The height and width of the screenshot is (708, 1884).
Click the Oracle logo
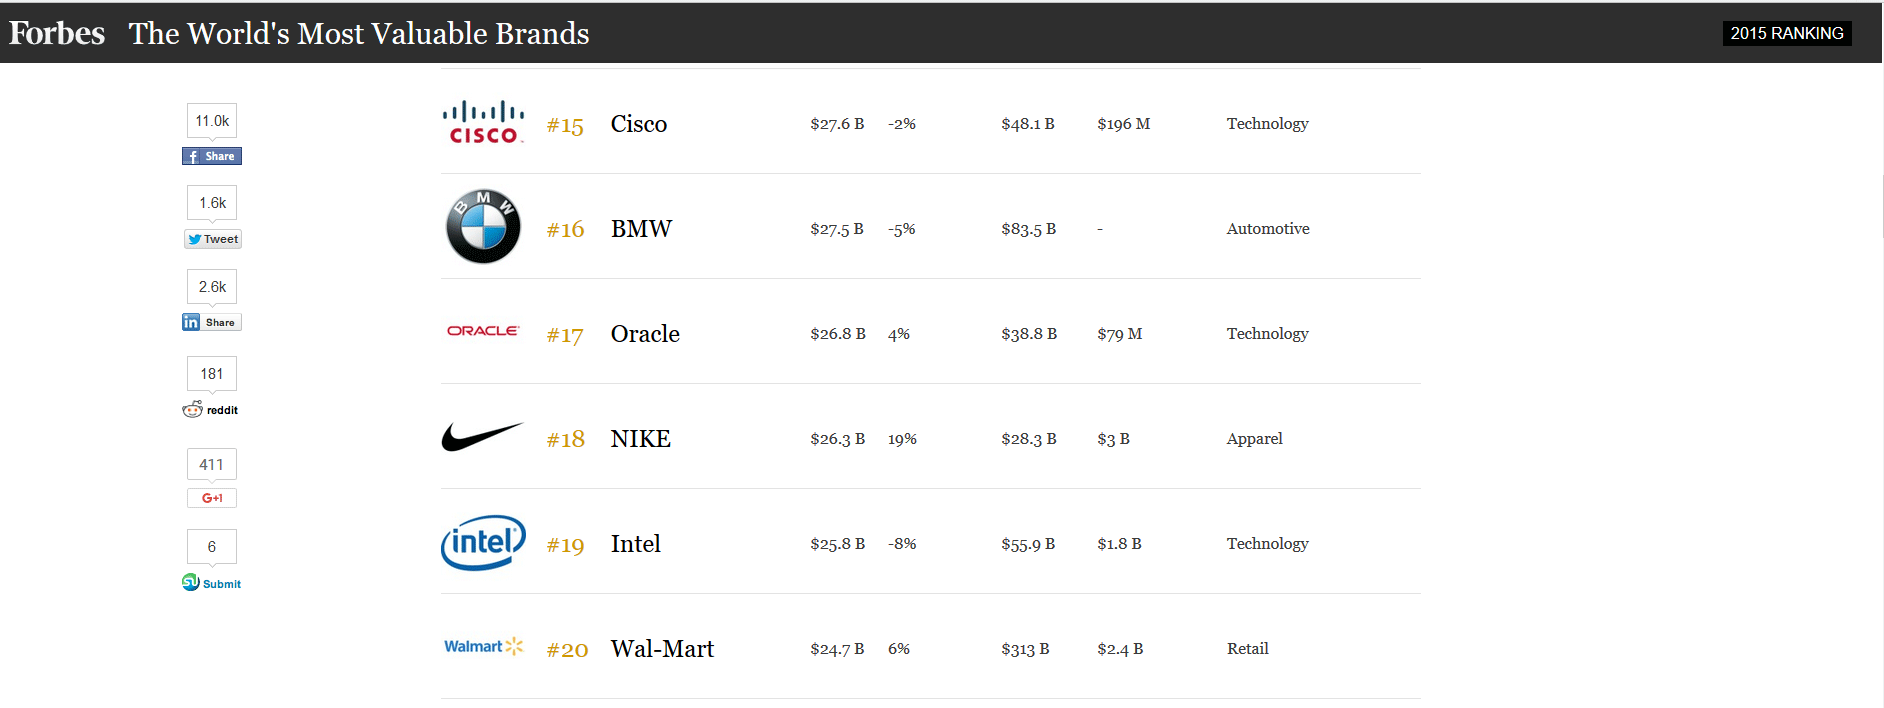click(483, 331)
